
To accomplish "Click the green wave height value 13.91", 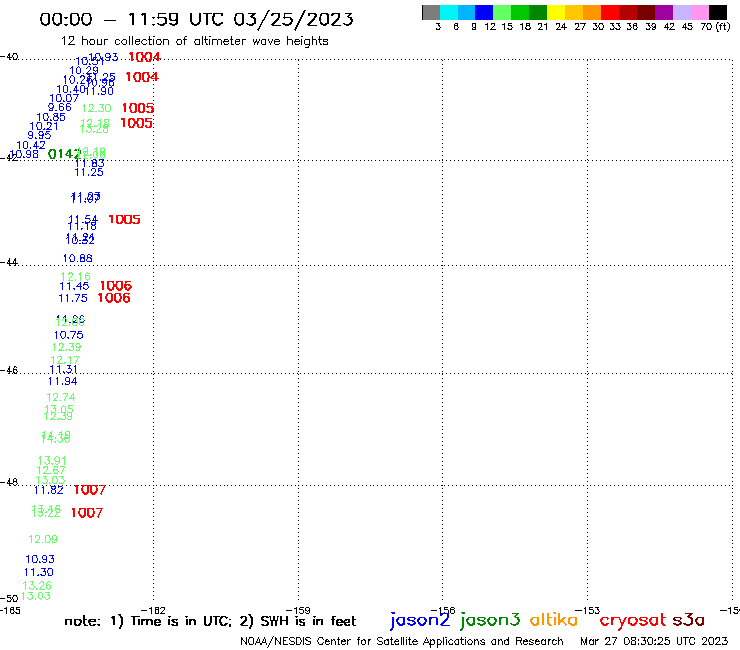I will (x=52, y=460).
